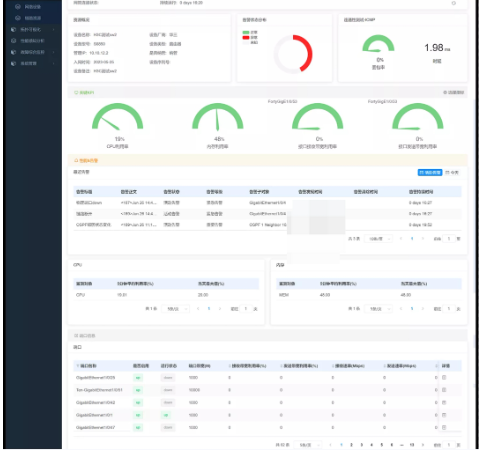Click the red segment of alarm donut chart
Screen dimensions: 481x450
click(309, 53)
